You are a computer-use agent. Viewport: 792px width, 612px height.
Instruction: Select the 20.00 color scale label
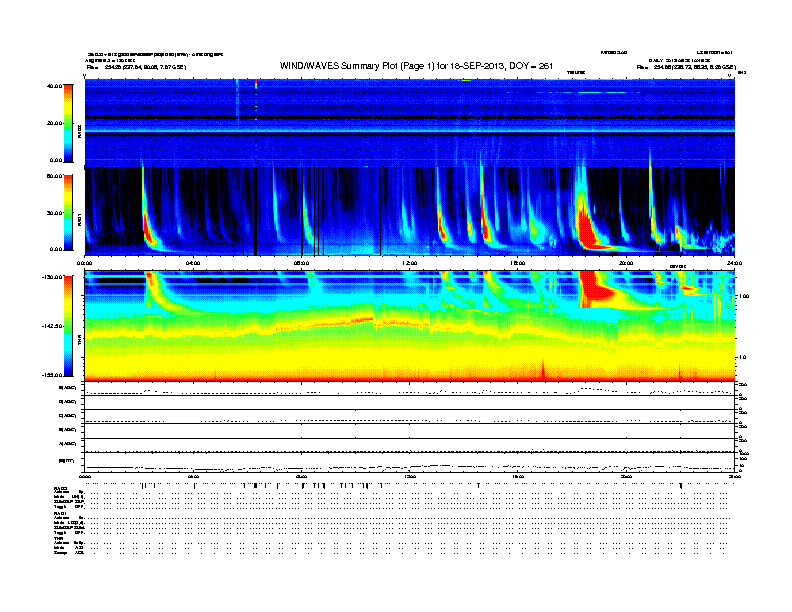click(54, 123)
